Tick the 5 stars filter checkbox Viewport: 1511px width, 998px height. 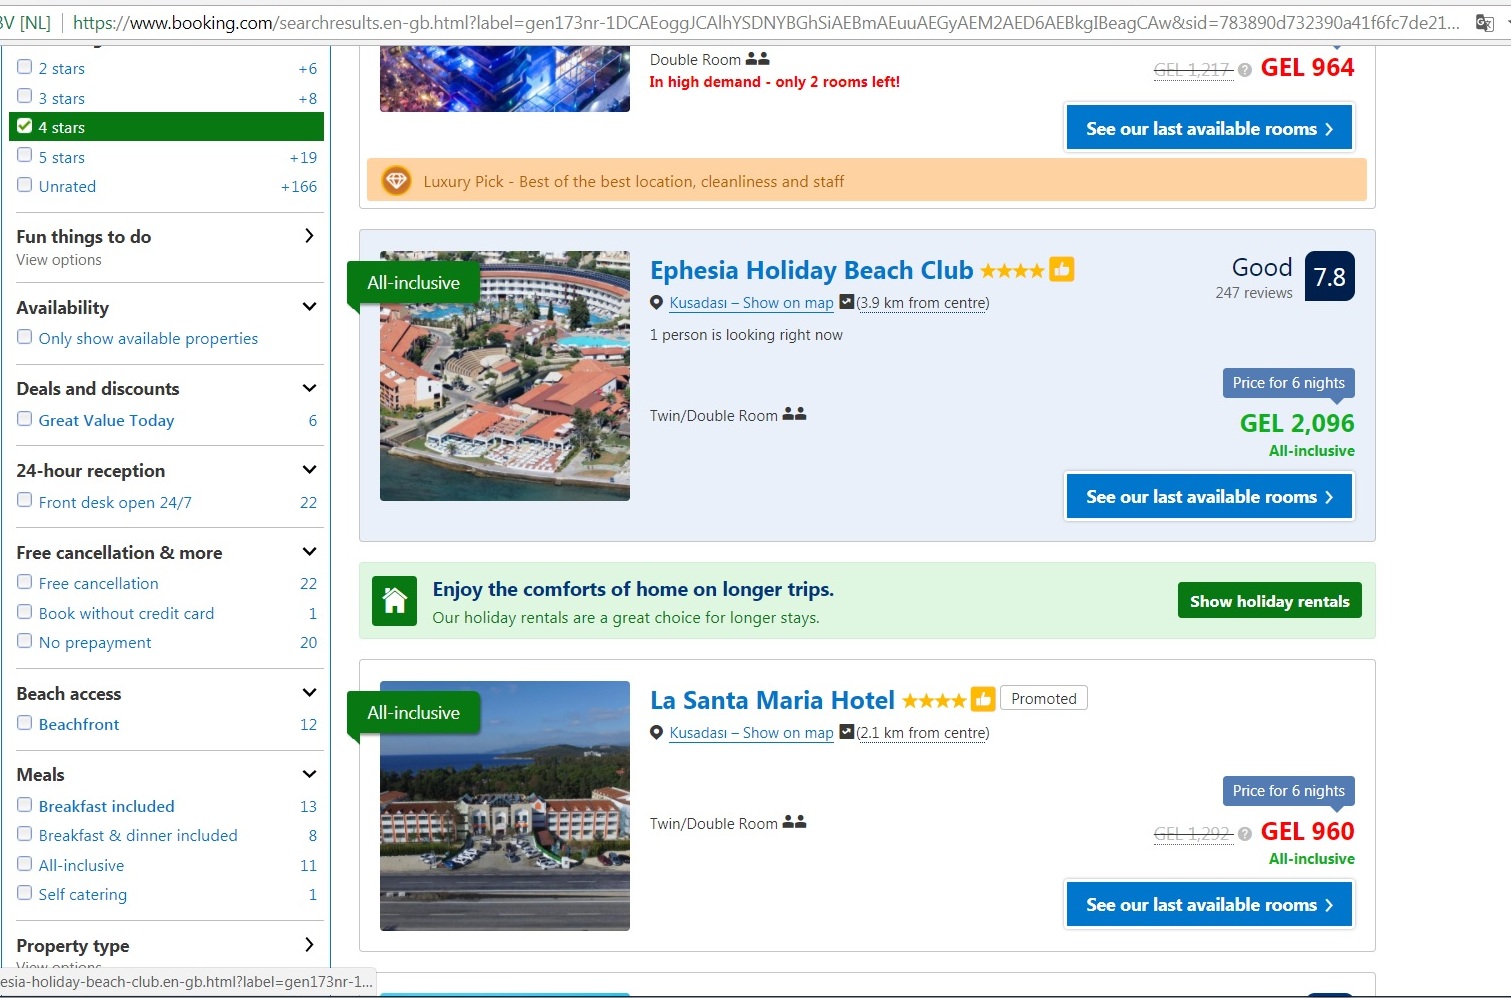tap(25, 155)
